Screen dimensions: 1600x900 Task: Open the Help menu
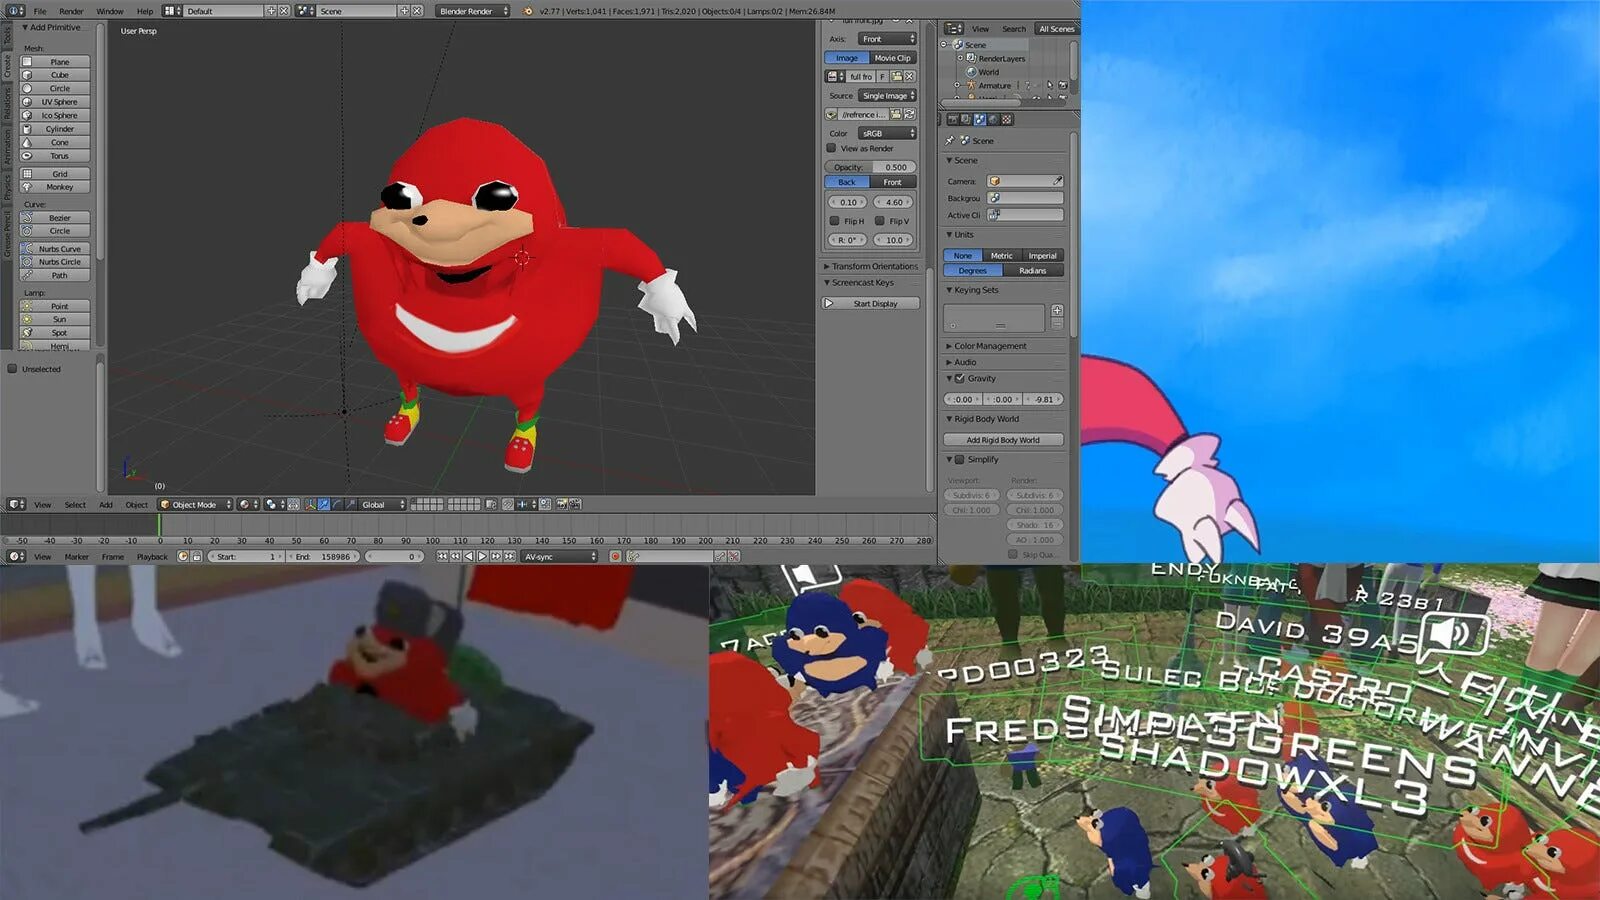145,11
